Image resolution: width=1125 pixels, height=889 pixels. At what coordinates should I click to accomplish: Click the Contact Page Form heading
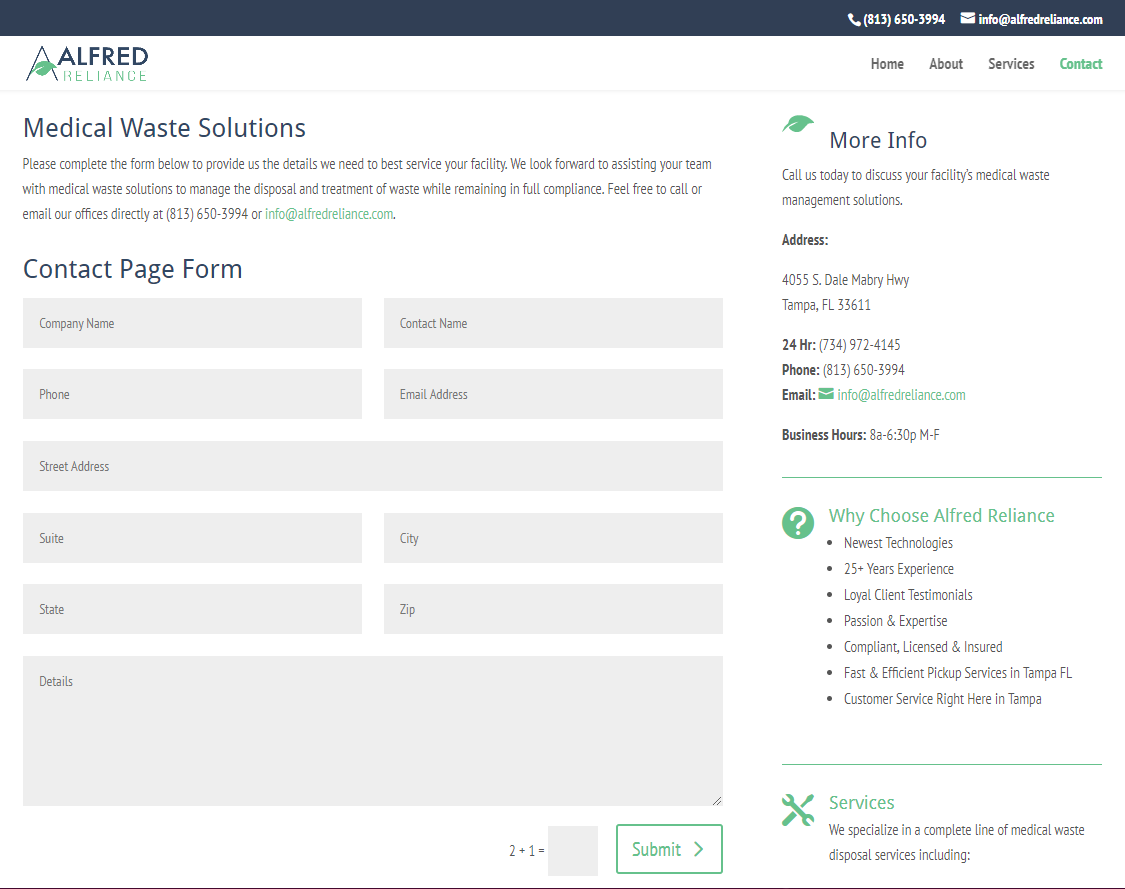pyautogui.click(x=133, y=269)
